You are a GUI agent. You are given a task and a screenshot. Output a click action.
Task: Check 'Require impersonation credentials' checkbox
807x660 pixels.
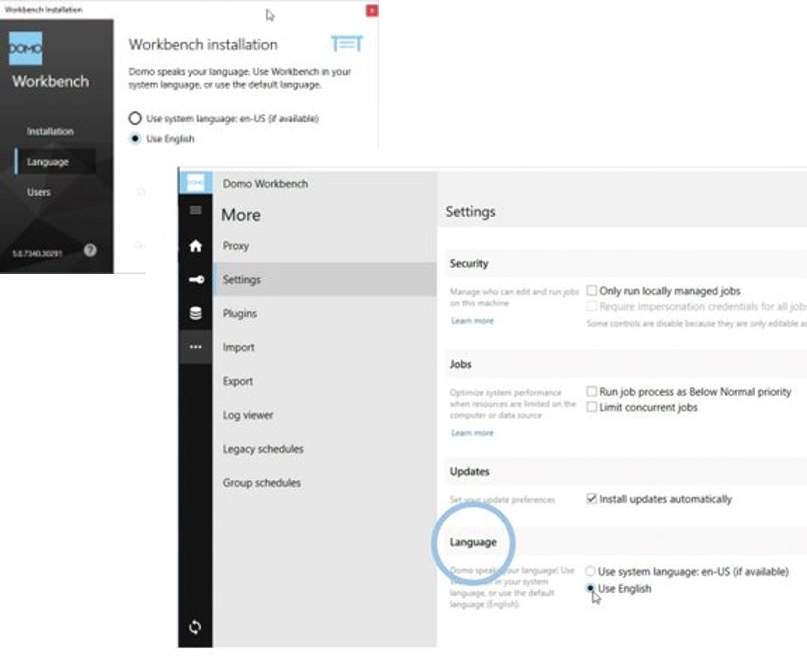(x=592, y=306)
